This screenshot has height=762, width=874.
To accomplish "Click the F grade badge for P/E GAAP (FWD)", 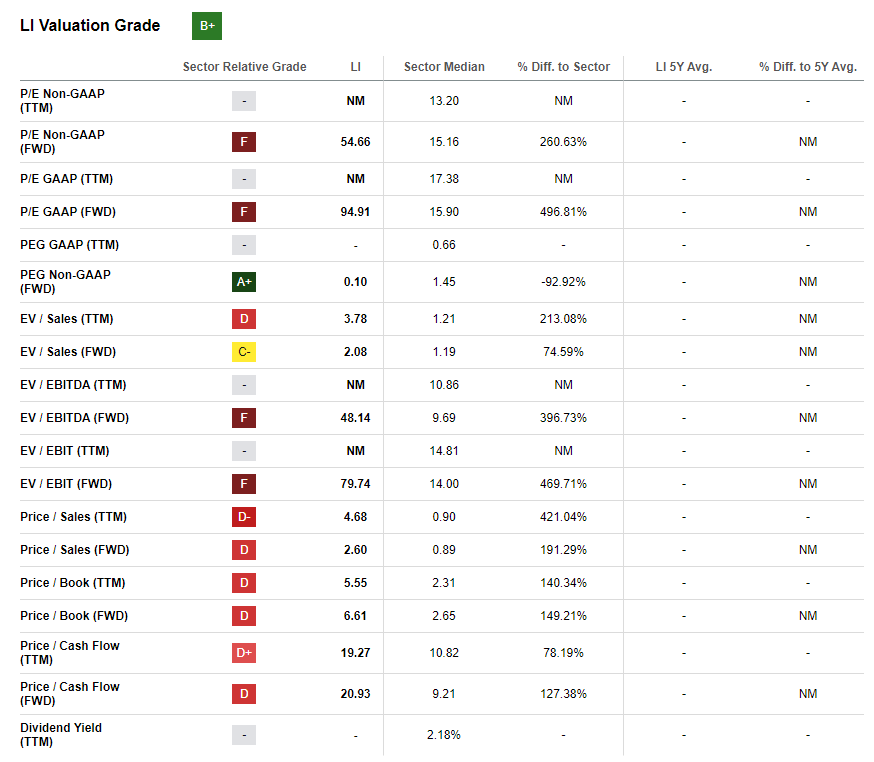I will tap(244, 212).
